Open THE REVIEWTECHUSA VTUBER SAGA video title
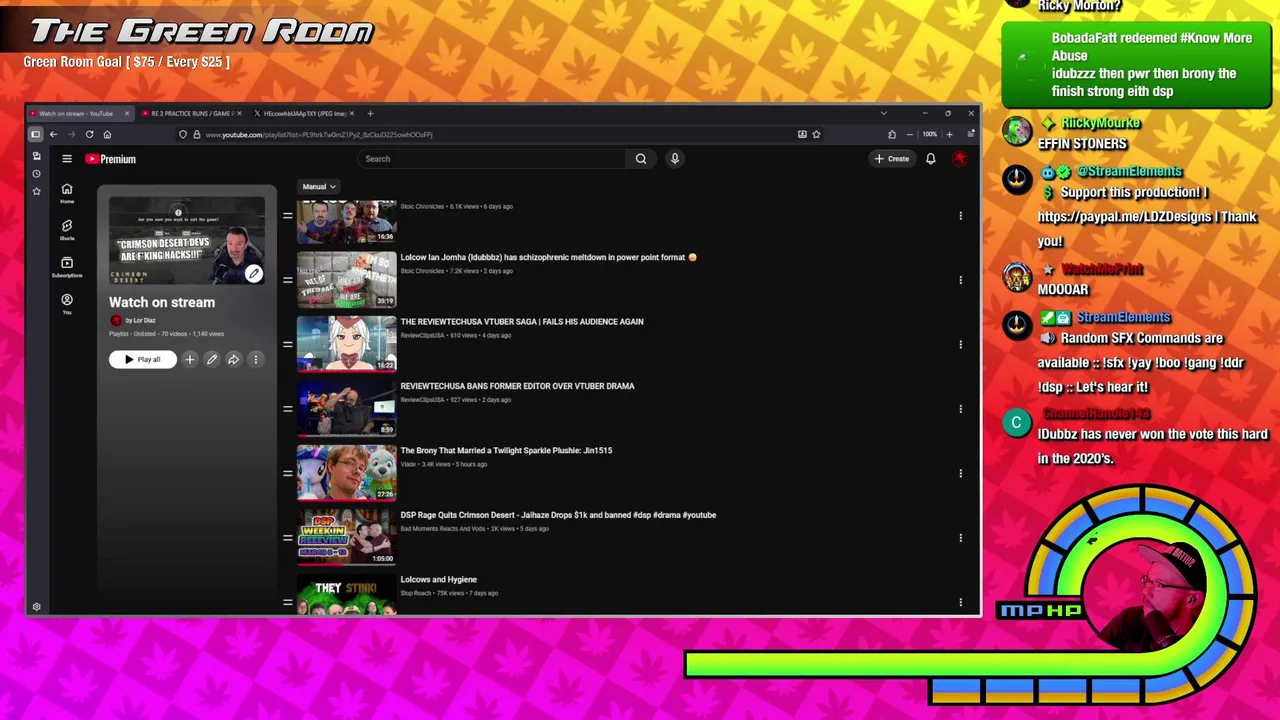The width and height of the screenshot is (1280, 720). pos(522,321)
